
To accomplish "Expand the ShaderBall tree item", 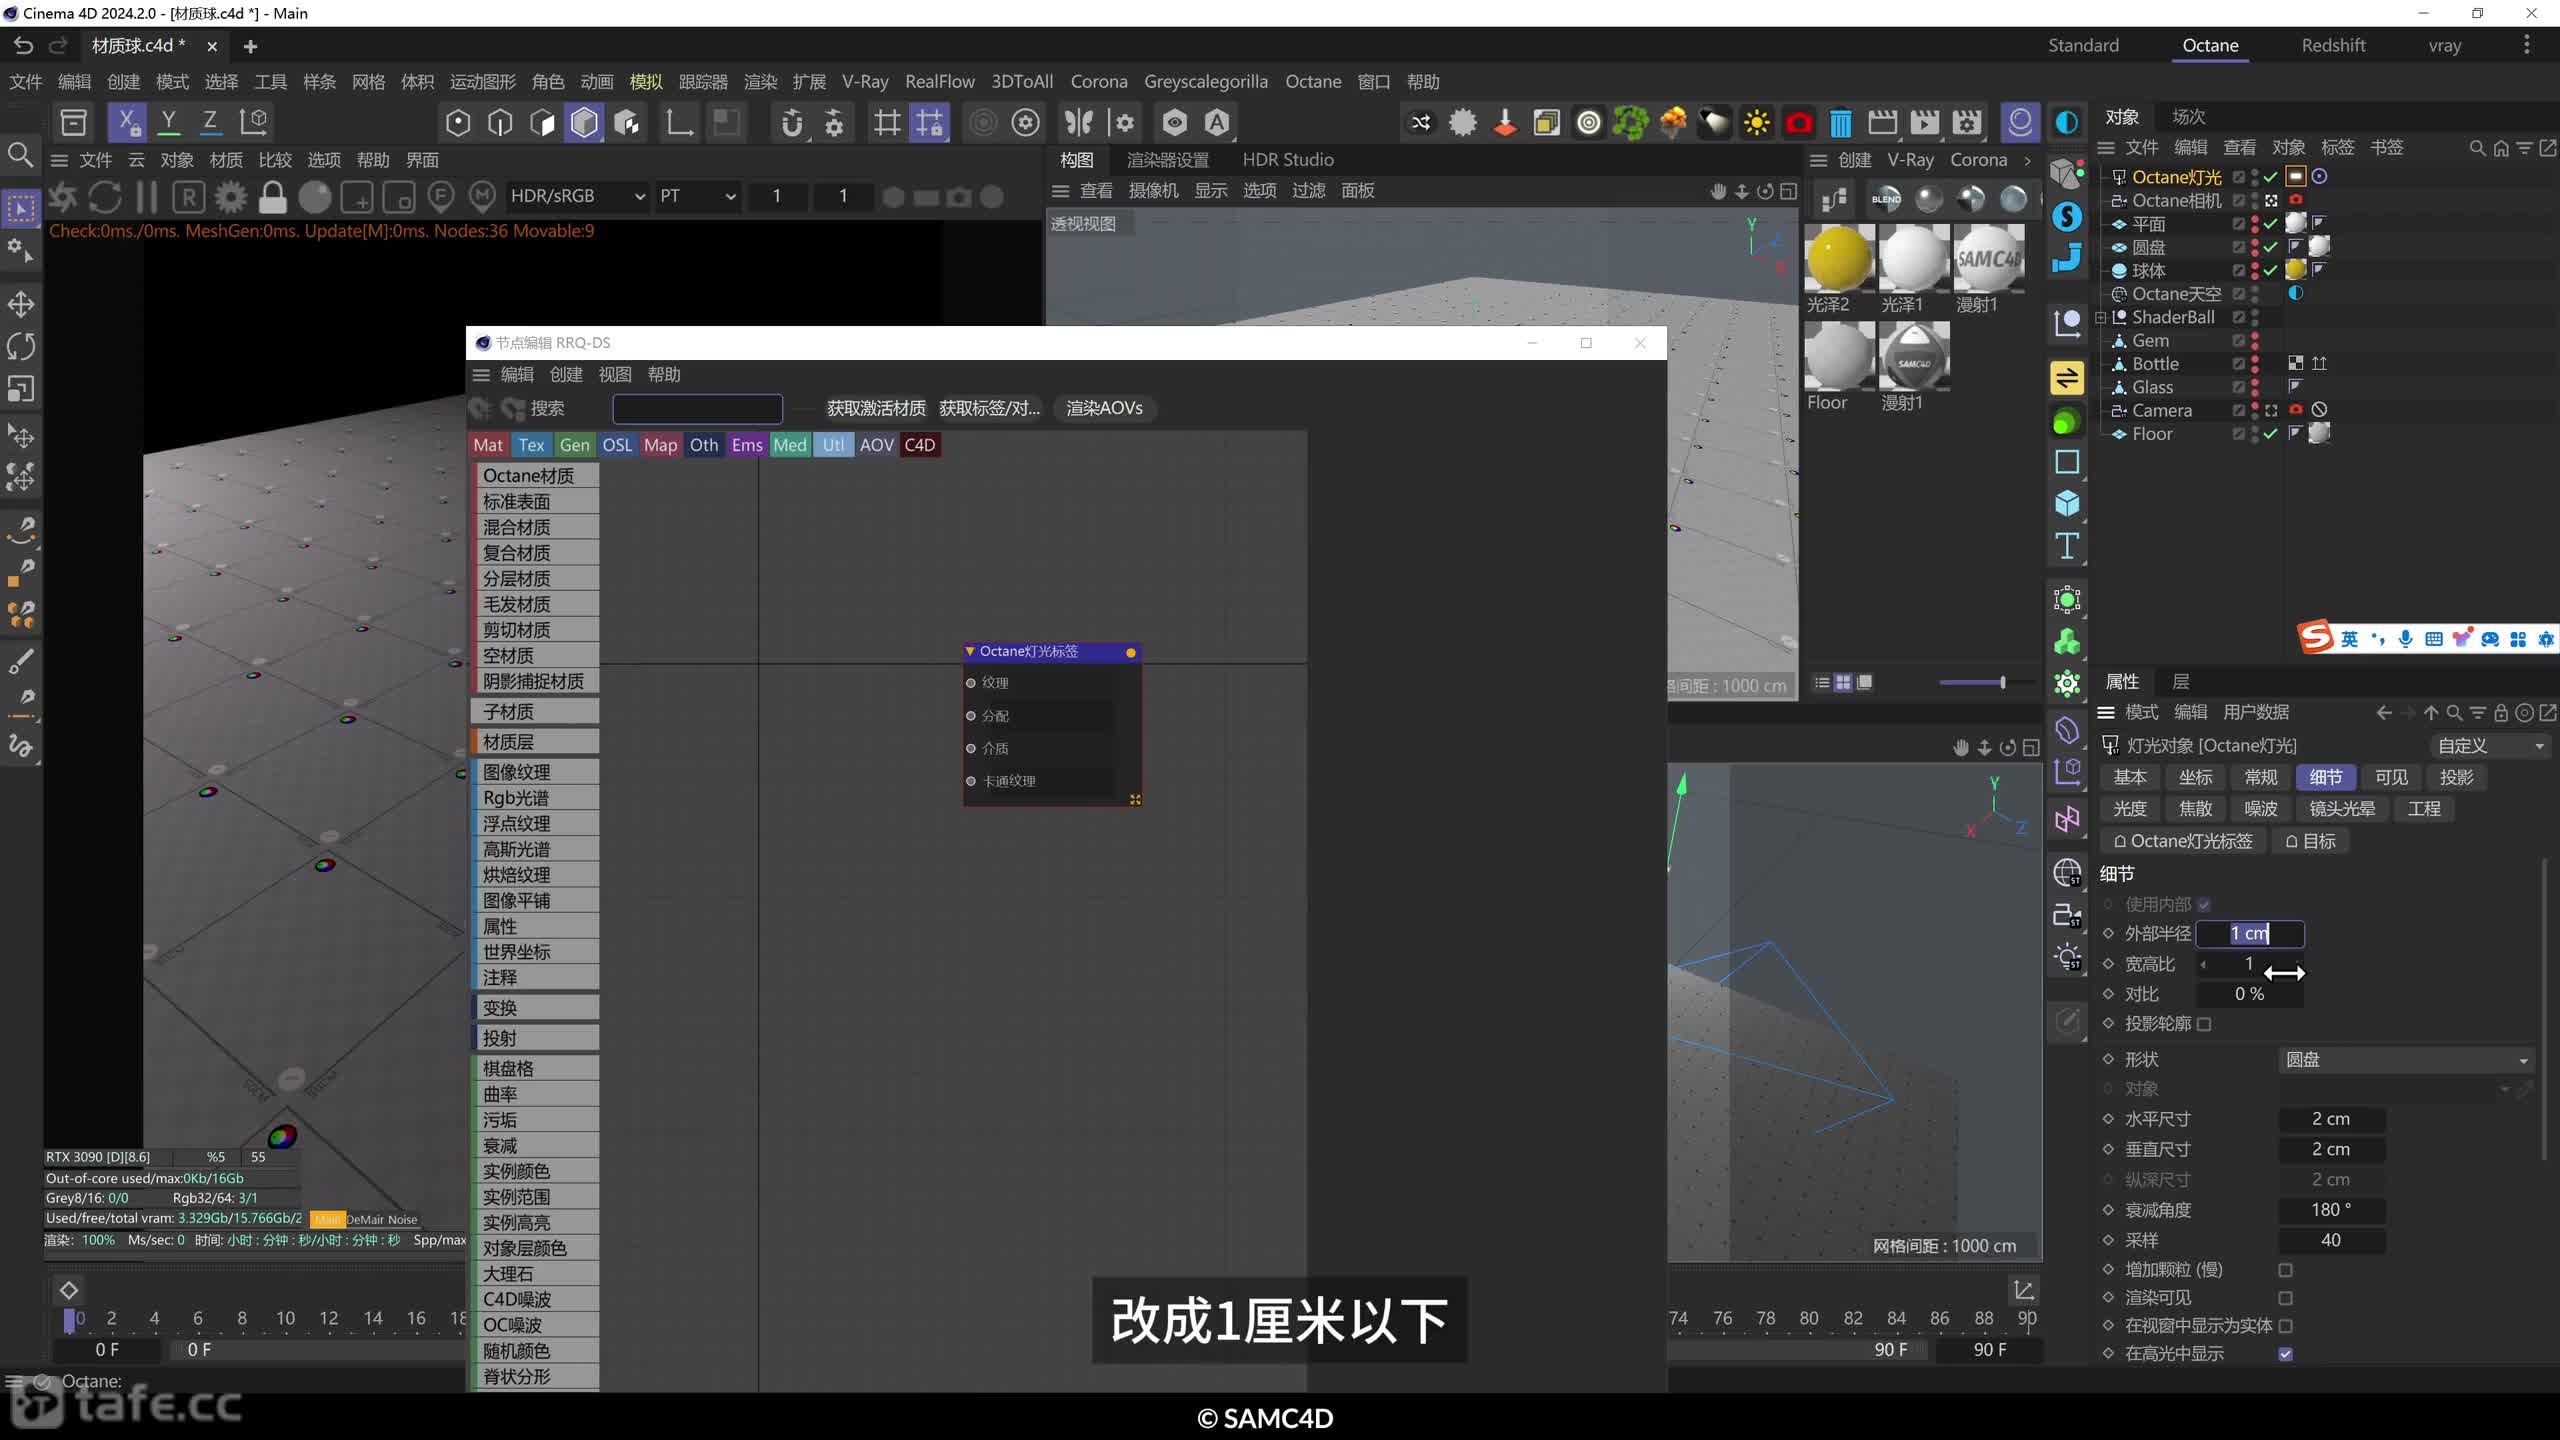I will [x=2101, y=318].
